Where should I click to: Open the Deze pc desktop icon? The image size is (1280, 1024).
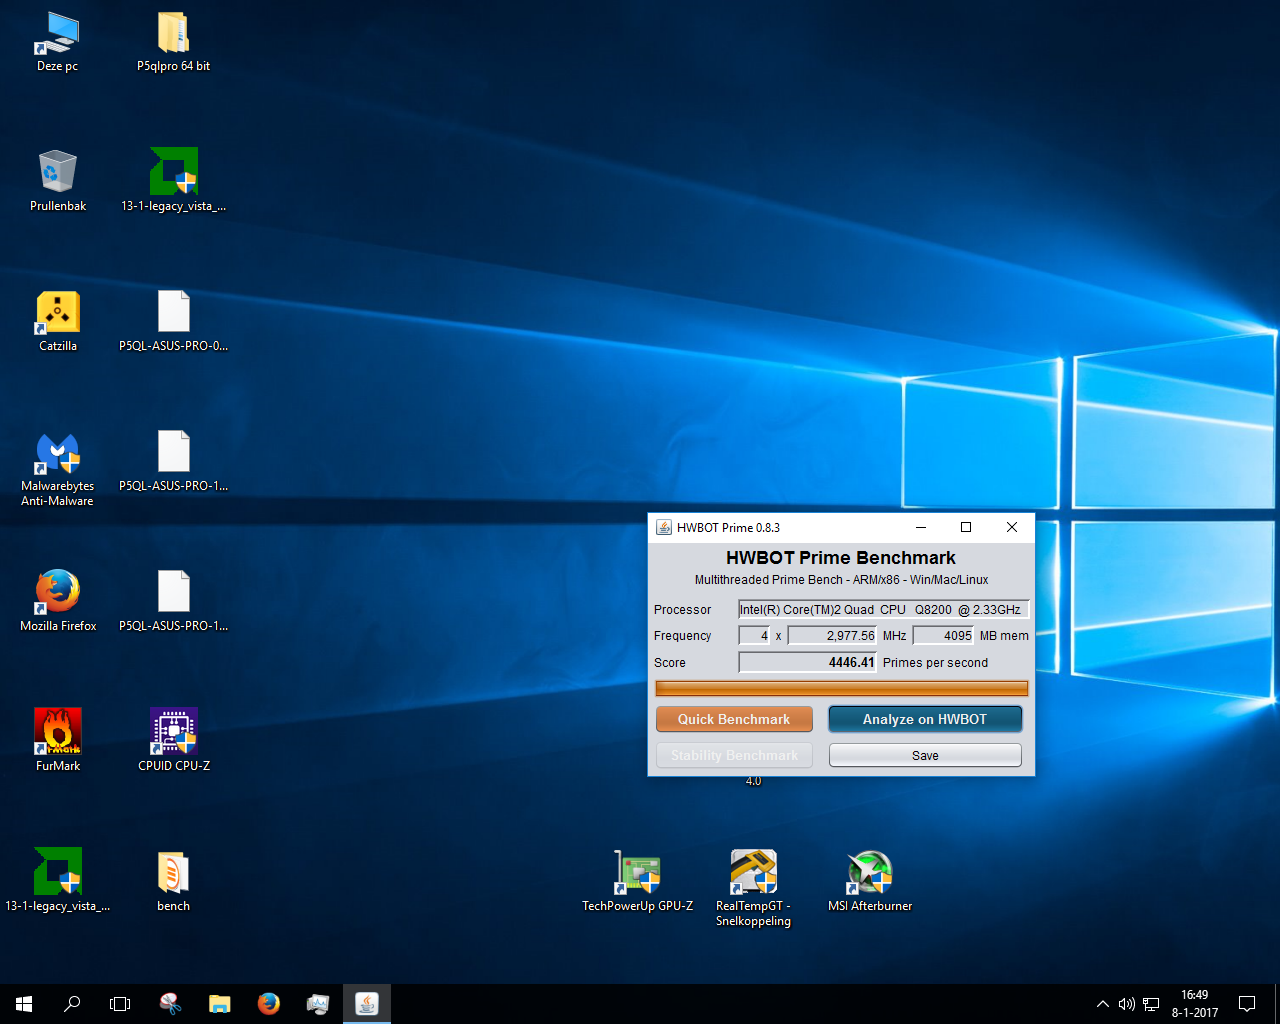[x=57, y=42]
